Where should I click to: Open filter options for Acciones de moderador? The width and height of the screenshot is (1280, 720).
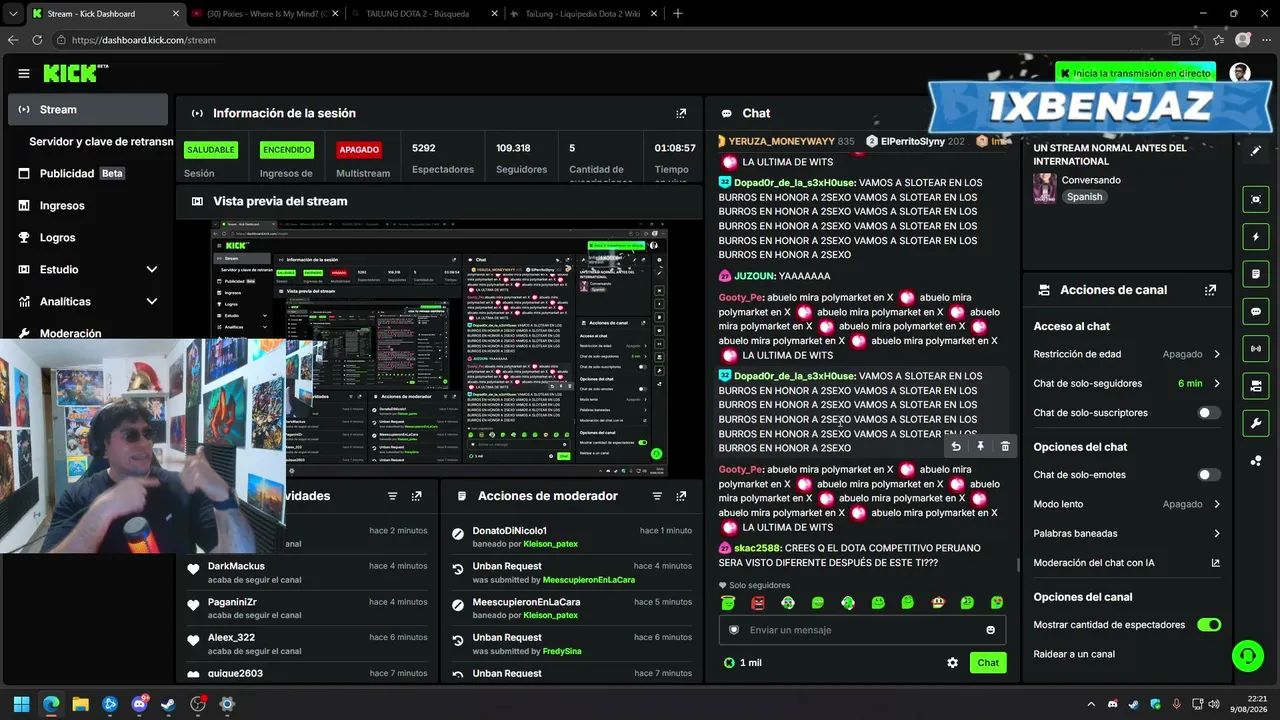[657, 496]
